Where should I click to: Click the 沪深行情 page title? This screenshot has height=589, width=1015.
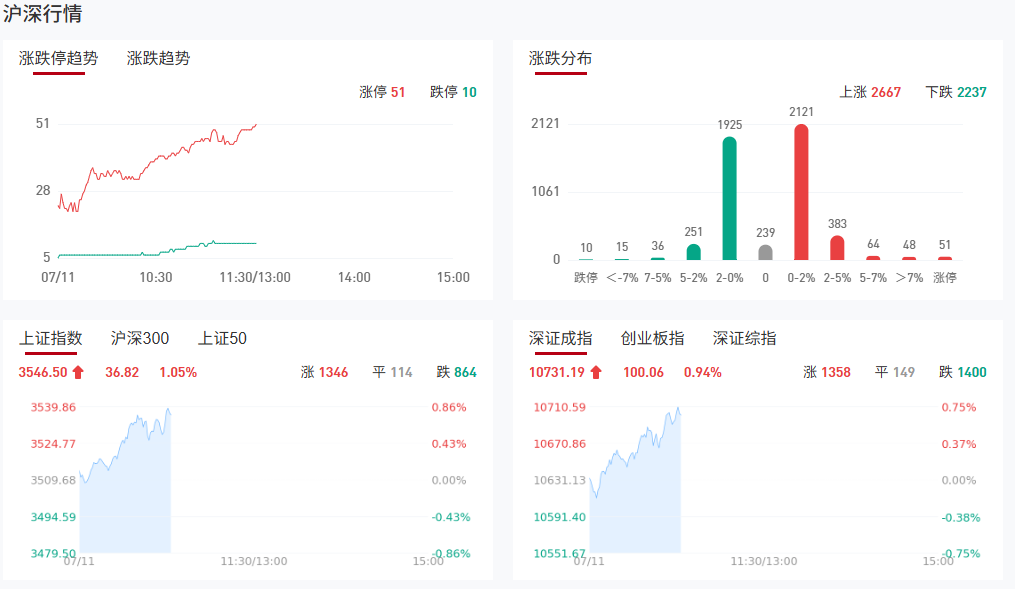[43, 14]
